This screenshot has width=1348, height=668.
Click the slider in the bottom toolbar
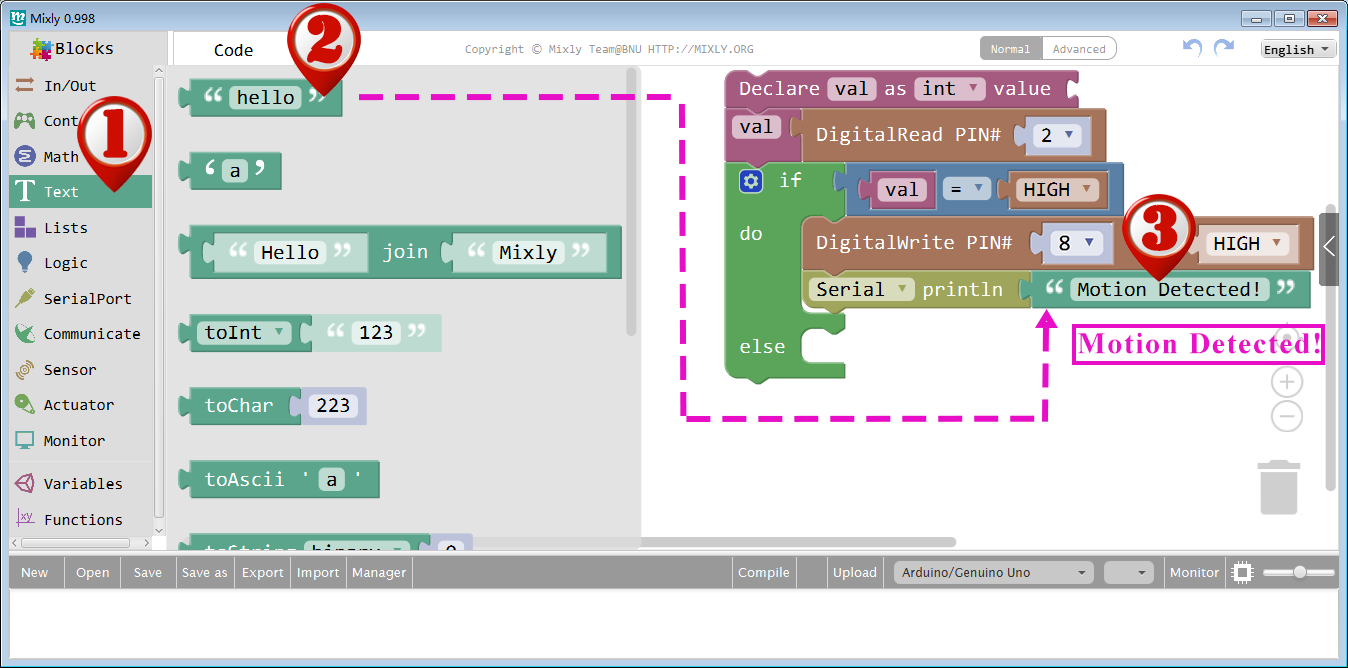coord(1299,573)
